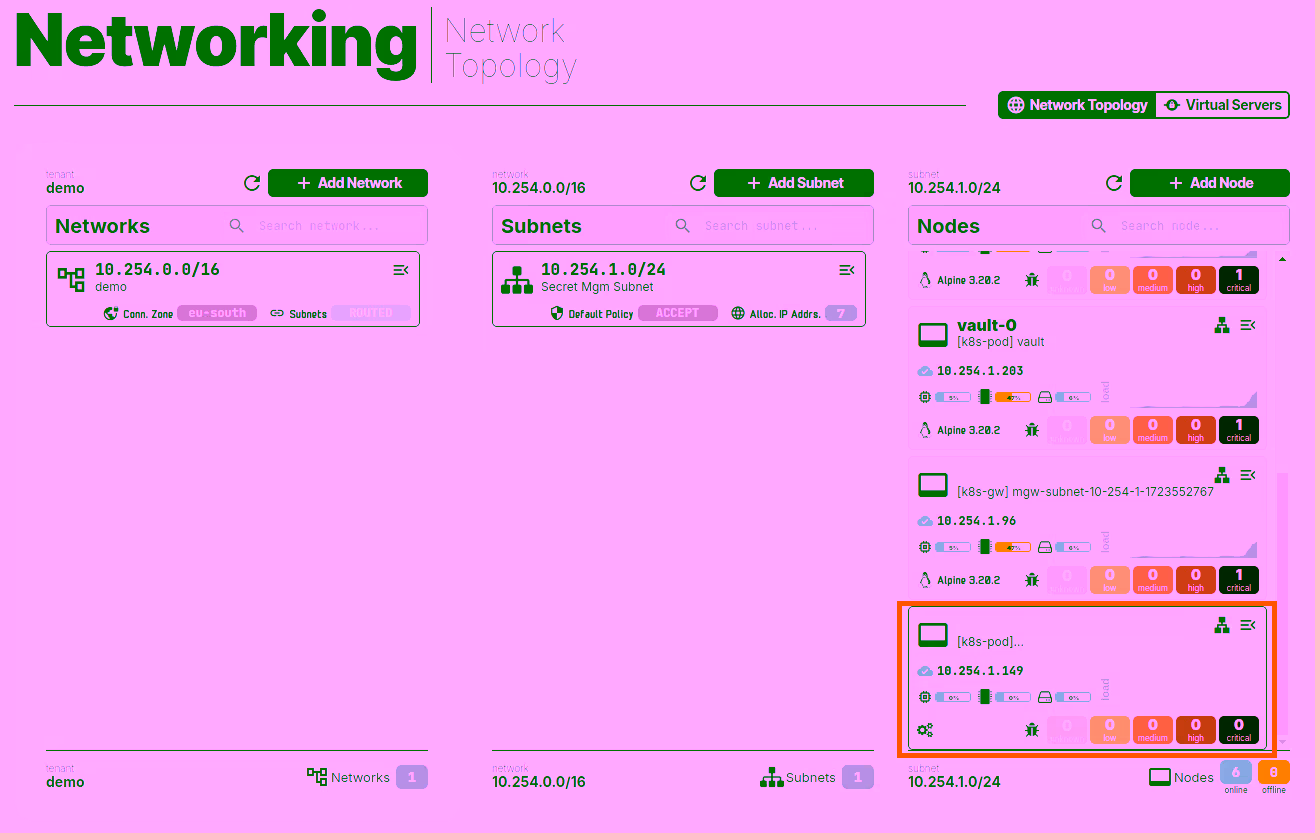Open the settings gear on node 10.254.1.149
The height and width of the screenshot is (833, 1315).
924,729
